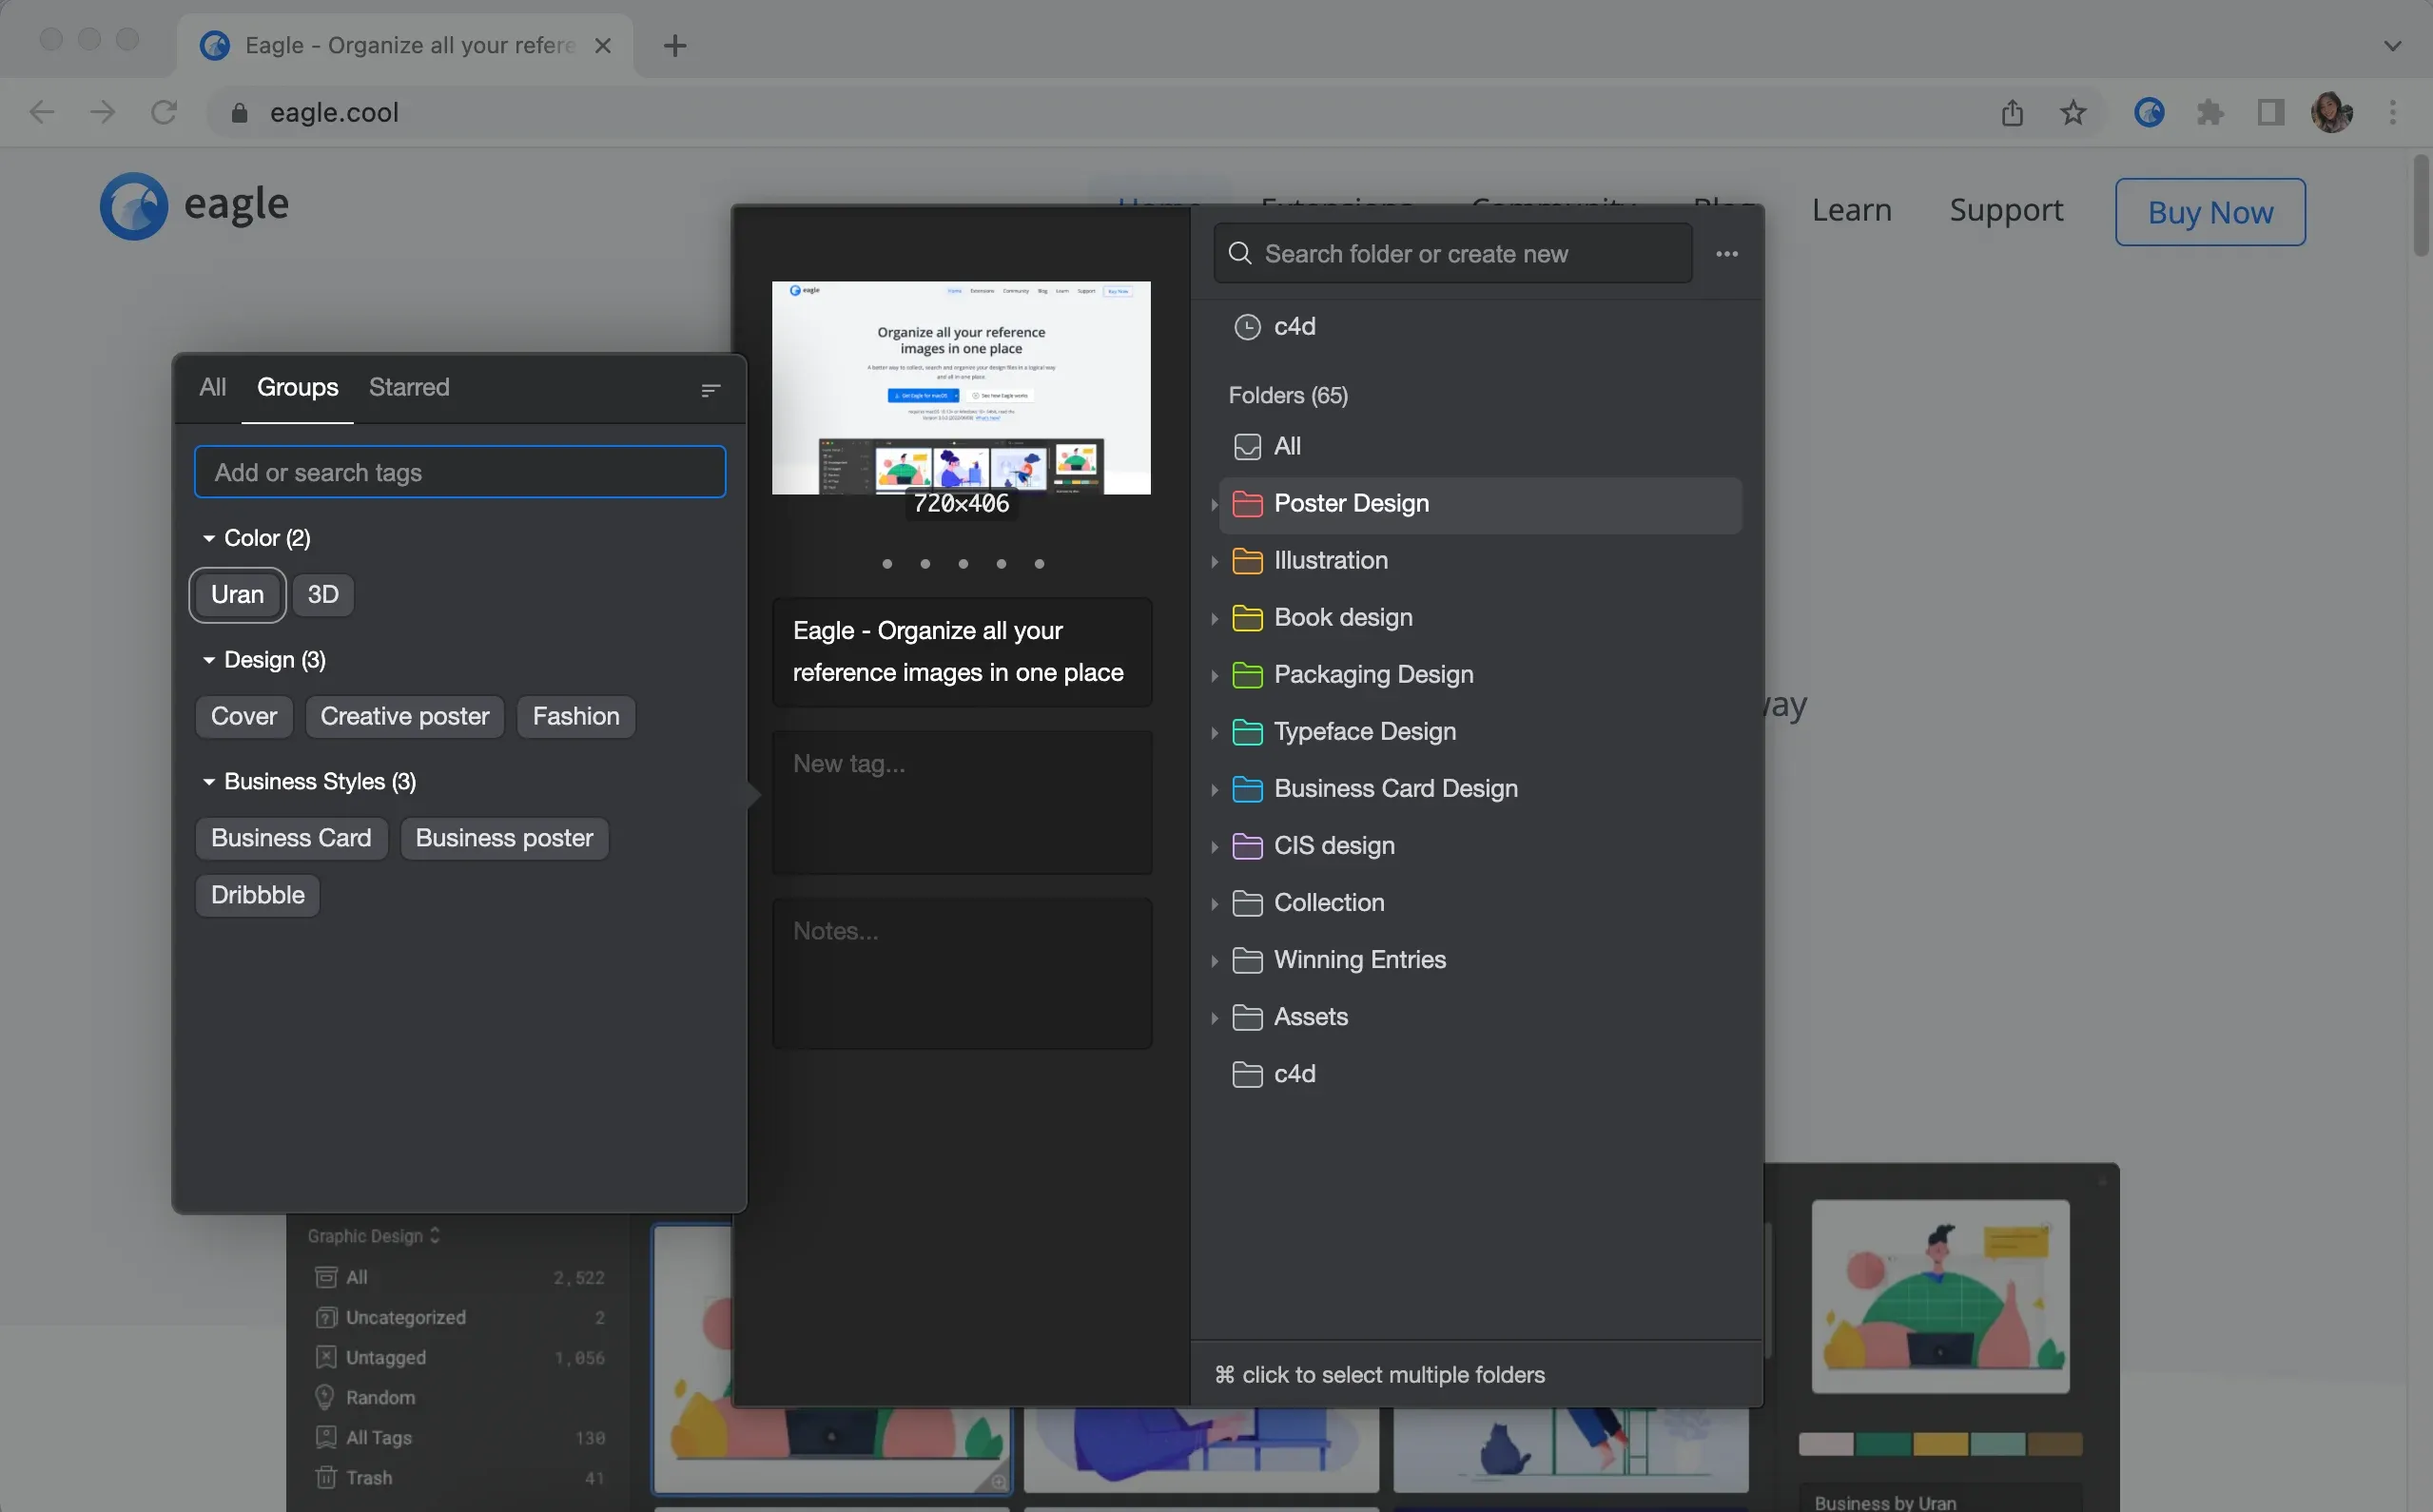Reload the eagle.cool page
The width and height of the screenshot is (2433, 1512).
(164, 112)
